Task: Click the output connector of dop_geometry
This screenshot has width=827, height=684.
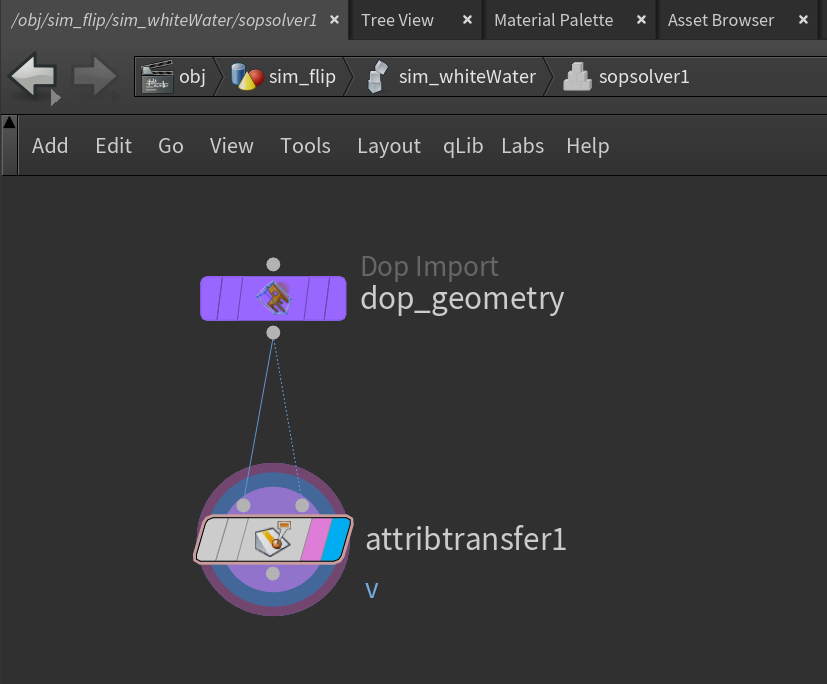Action: [x=273, y=333]
